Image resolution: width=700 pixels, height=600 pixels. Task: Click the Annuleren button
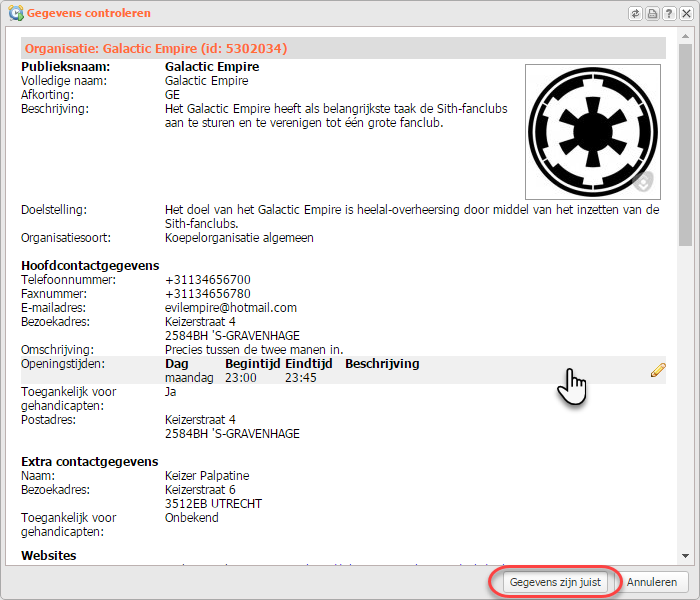[652, 582]
